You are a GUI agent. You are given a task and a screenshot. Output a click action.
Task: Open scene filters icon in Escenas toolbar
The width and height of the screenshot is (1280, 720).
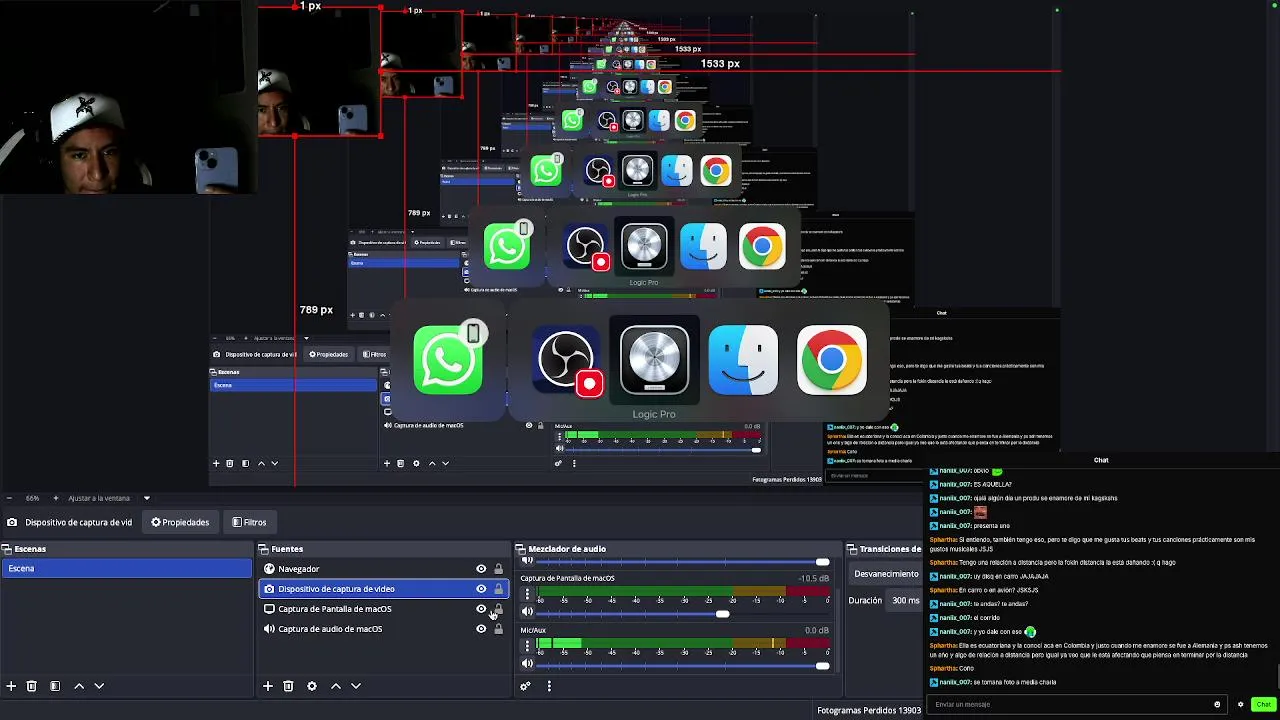[55, 686]
